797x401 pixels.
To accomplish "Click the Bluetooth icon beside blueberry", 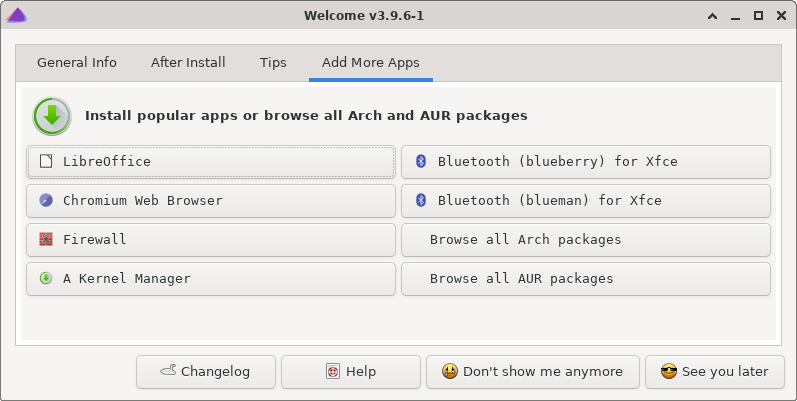I will [x=420, y=161].
